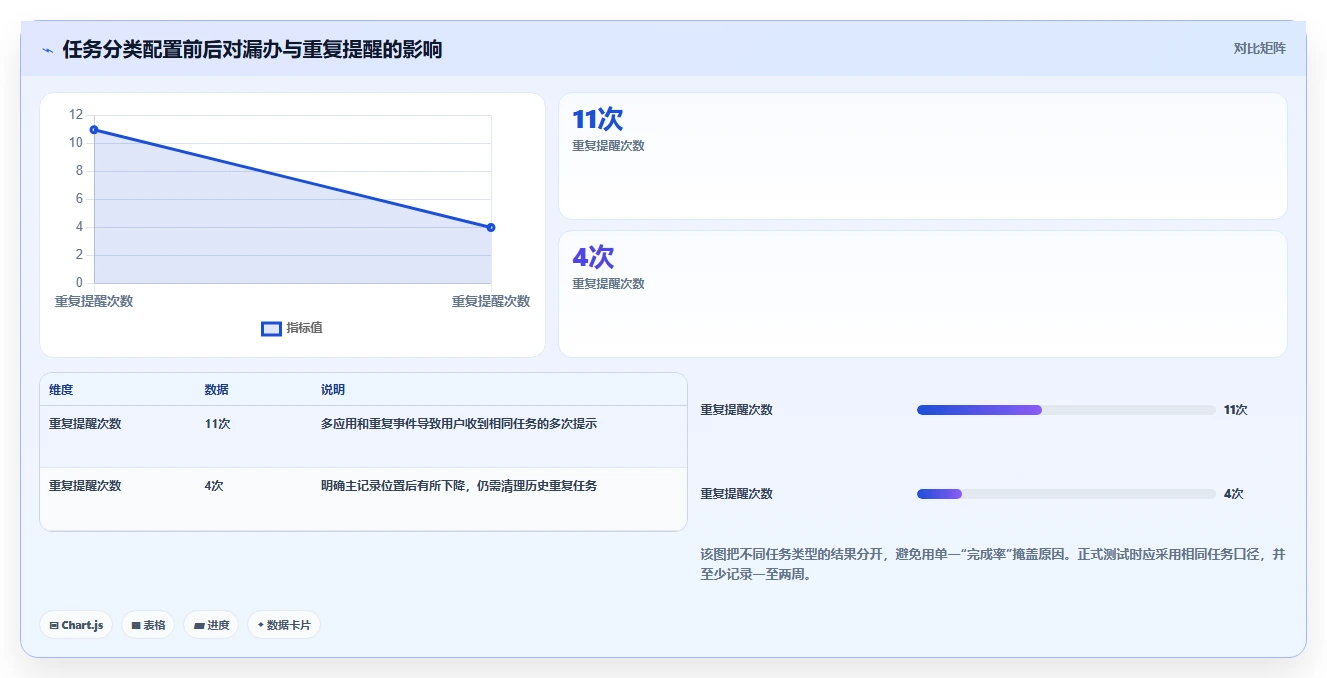This screenshot has width=1327, height=678.
Task: Click the 重复提醒次数 label of the 11次 progress bar
Action: (x=736, y=410)
